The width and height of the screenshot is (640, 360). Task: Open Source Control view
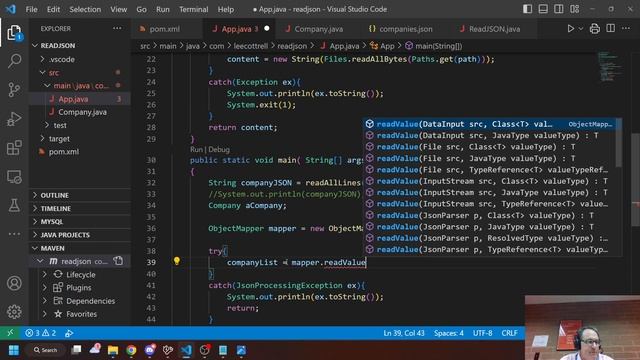pos(14,90)
